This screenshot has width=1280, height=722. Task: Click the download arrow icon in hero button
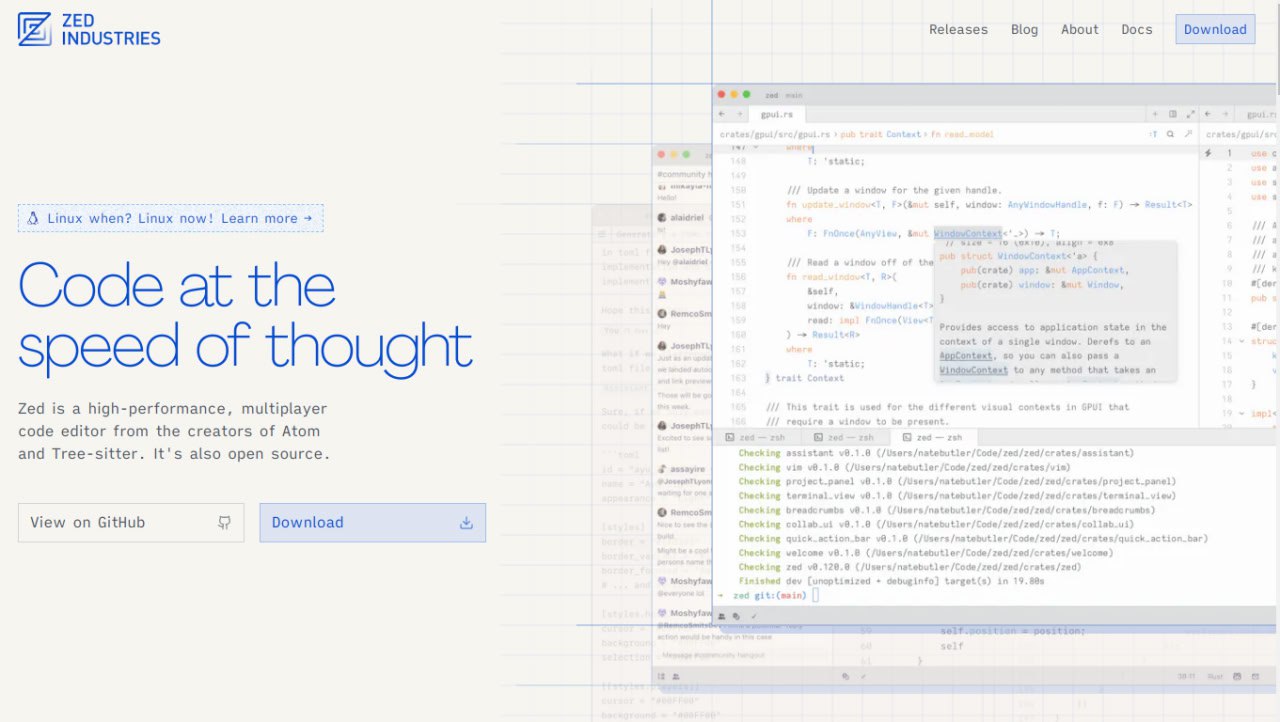point(465,523)
